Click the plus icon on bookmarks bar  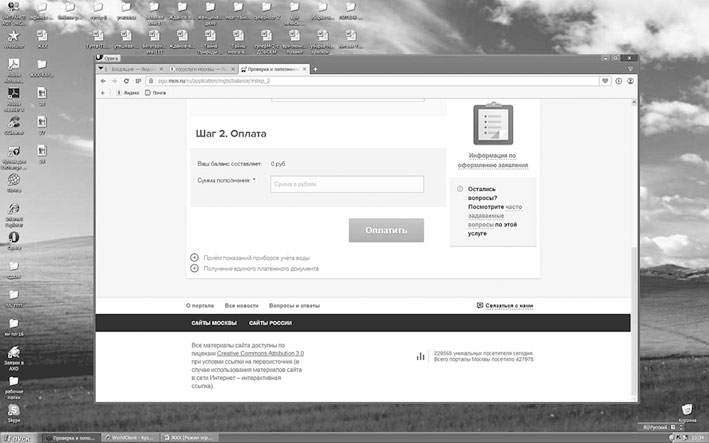(103, 93)
